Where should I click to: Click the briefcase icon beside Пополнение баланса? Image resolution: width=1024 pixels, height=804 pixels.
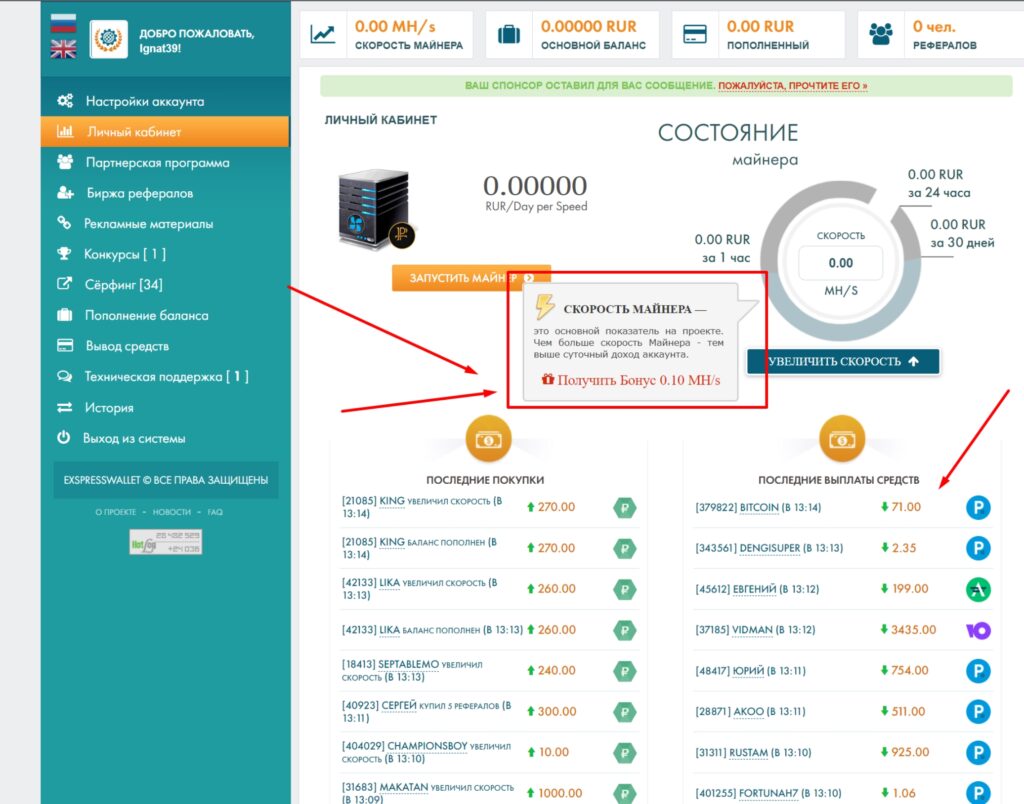tap(64, 315)
